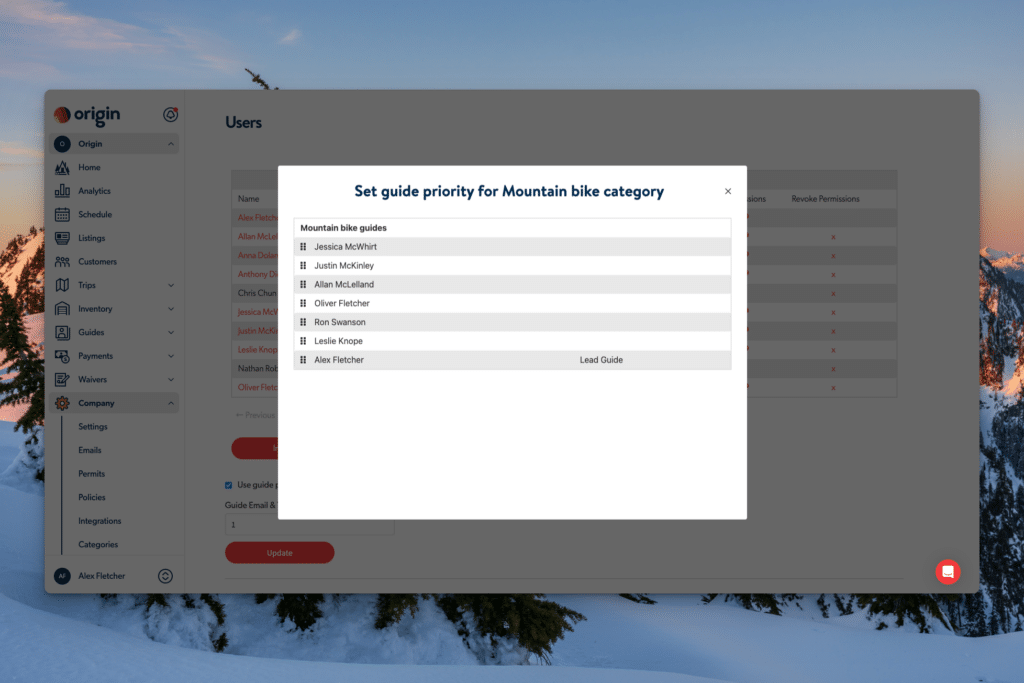
Task: Grab drag handle for Ron Swanson
Action: click(303, 323)
